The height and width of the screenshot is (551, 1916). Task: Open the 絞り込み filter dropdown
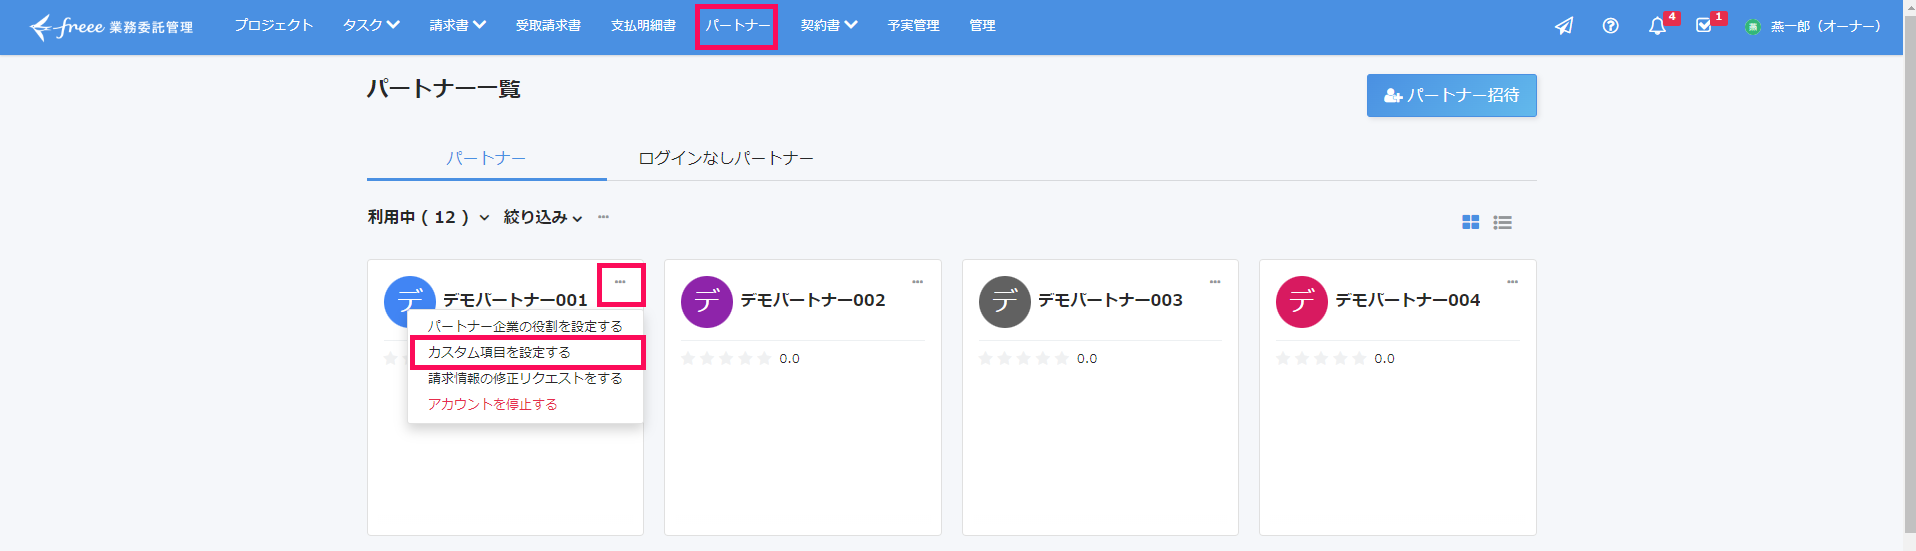click(543, 217)
